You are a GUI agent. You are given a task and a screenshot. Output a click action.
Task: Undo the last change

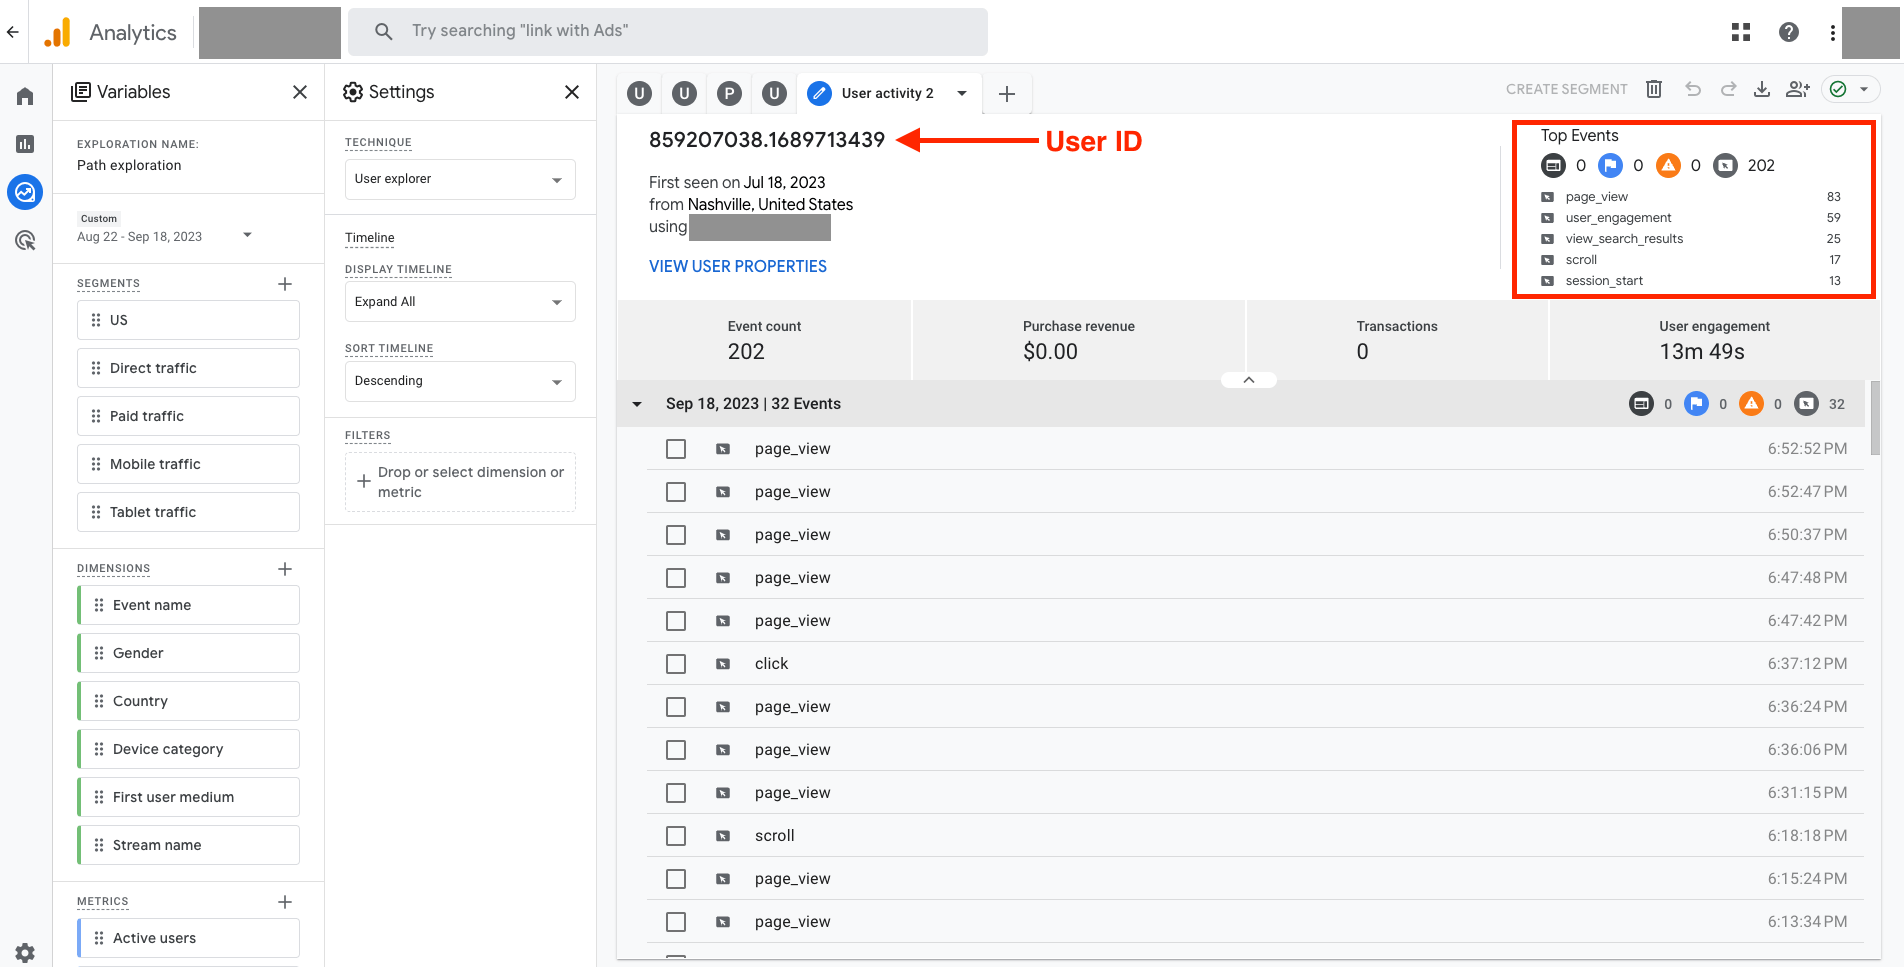pos(1692,89)
